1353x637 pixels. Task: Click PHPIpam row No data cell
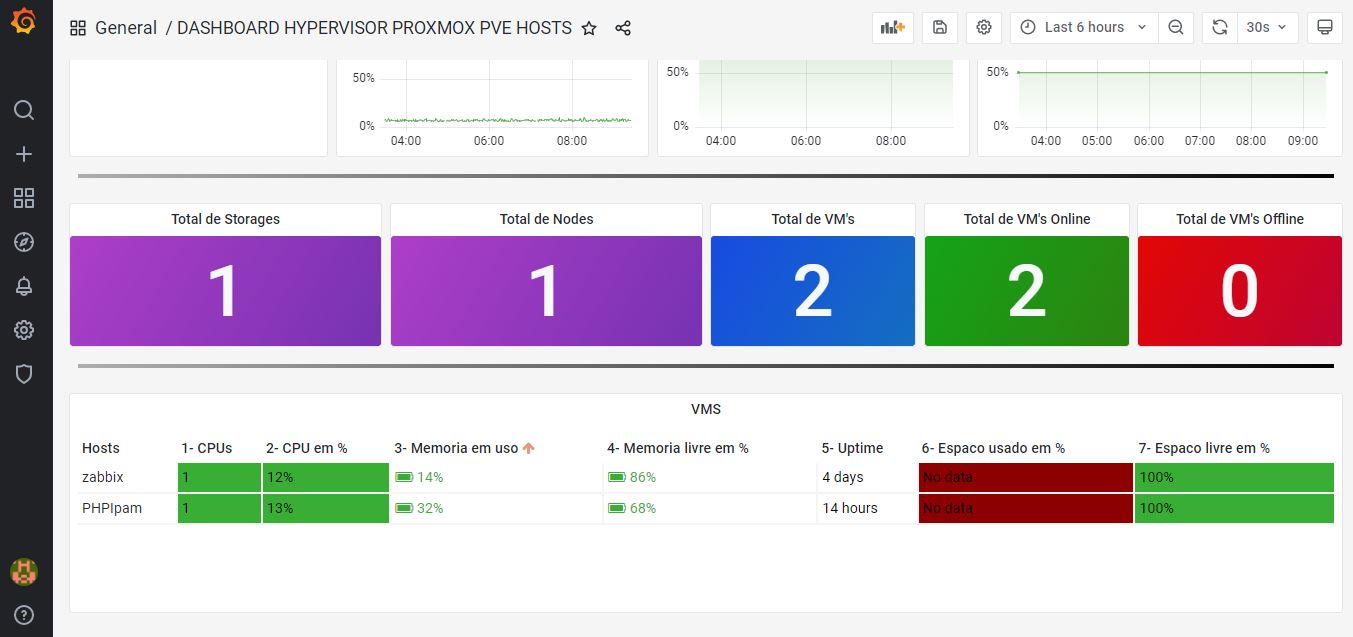coord(1026,508)
